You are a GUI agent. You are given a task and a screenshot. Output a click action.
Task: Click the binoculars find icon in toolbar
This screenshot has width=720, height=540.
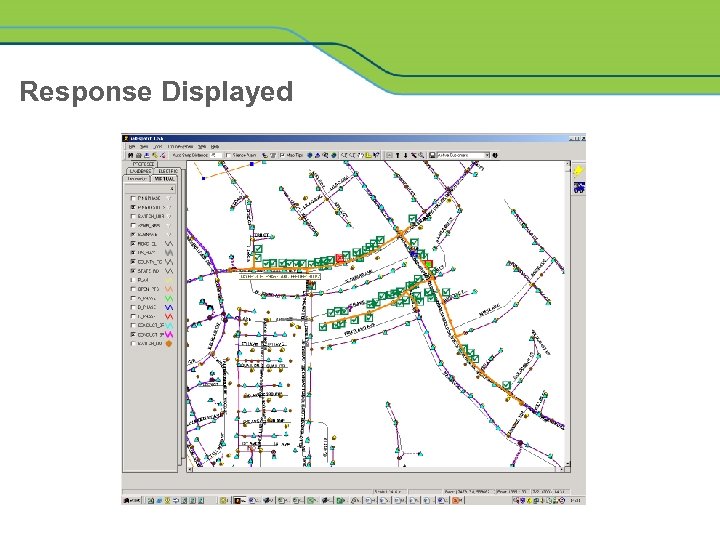(131, 155)
